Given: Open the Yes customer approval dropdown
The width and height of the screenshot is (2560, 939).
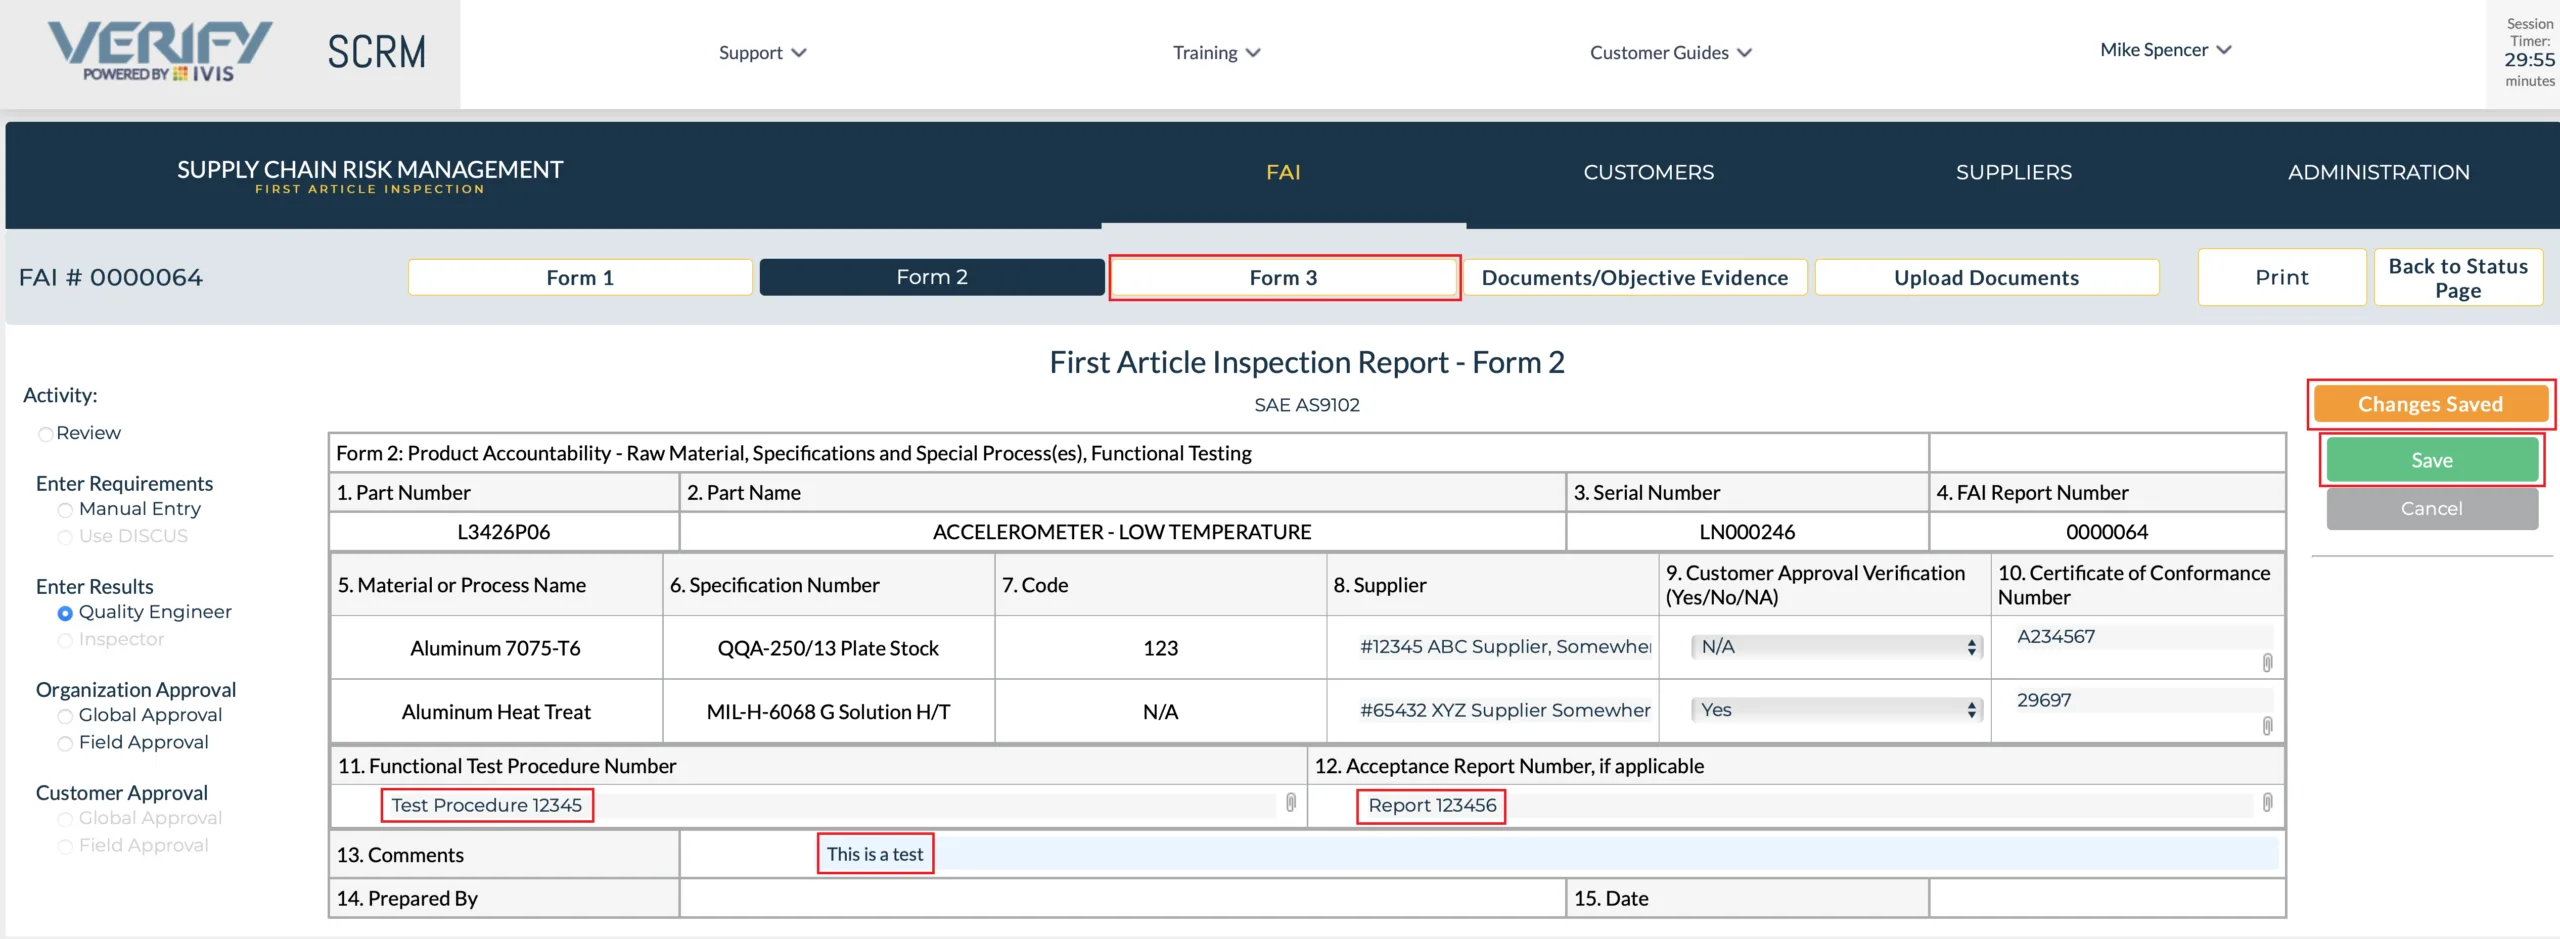Looking at the screenshot, I should point(1836,710).
